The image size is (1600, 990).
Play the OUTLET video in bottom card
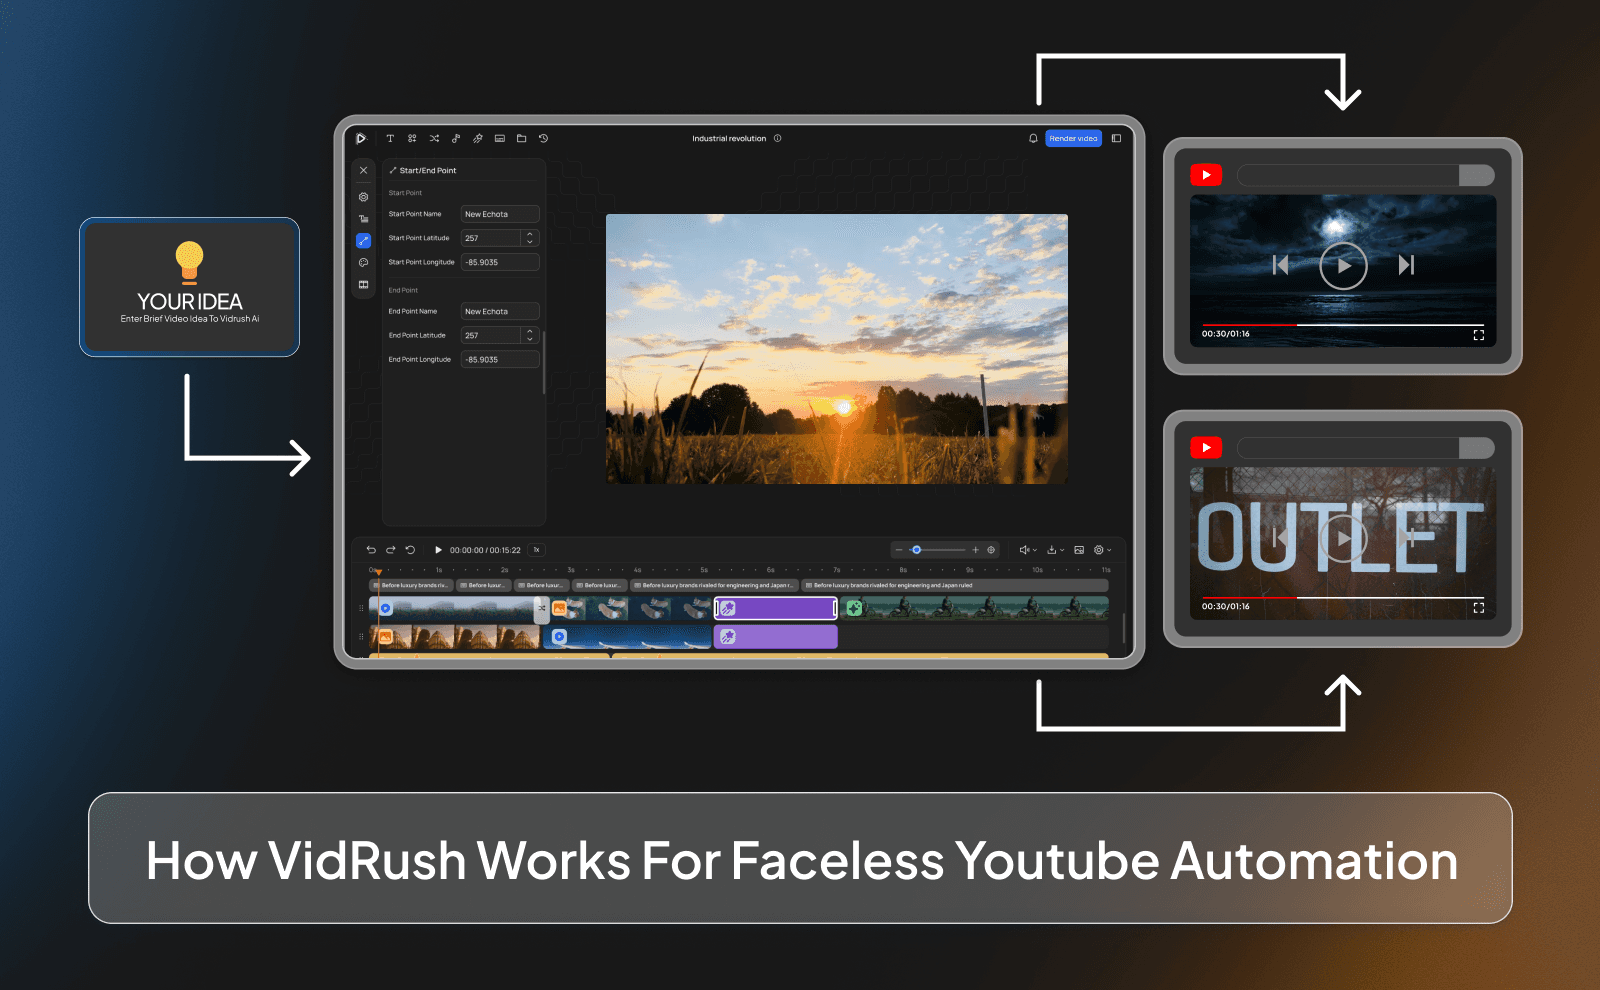1343,539
